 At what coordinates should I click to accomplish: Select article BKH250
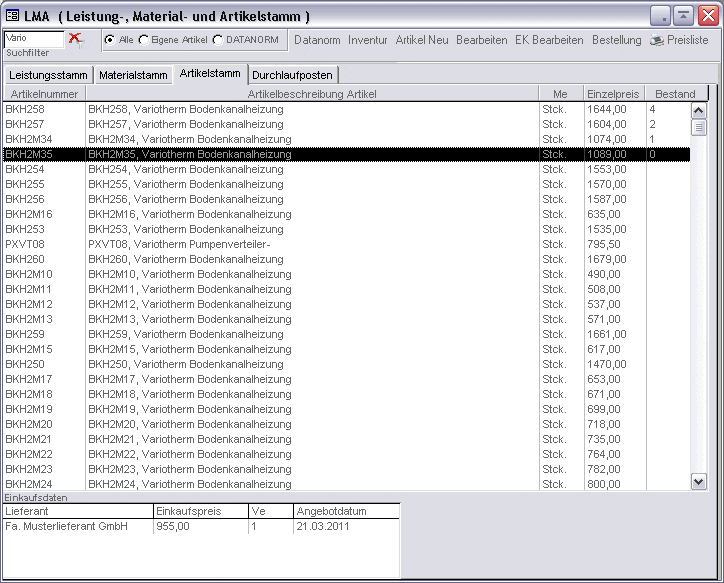tap(347, 364)
